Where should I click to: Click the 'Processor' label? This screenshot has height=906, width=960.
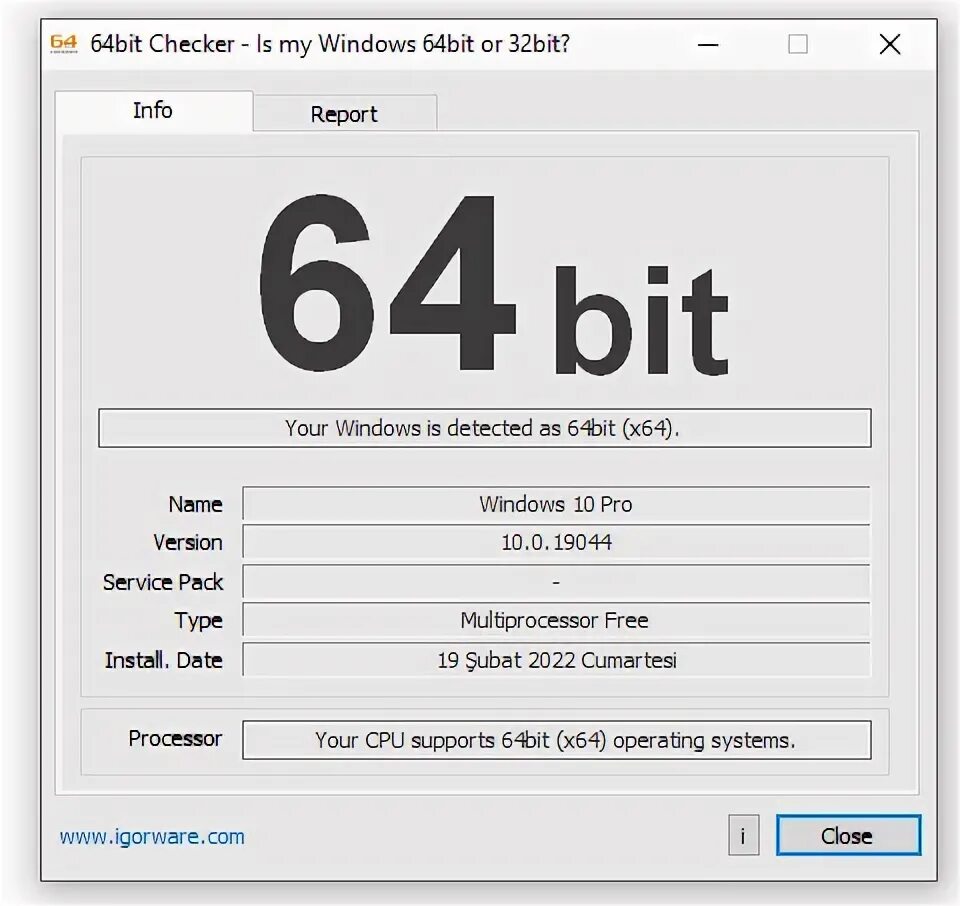point(175,739)
